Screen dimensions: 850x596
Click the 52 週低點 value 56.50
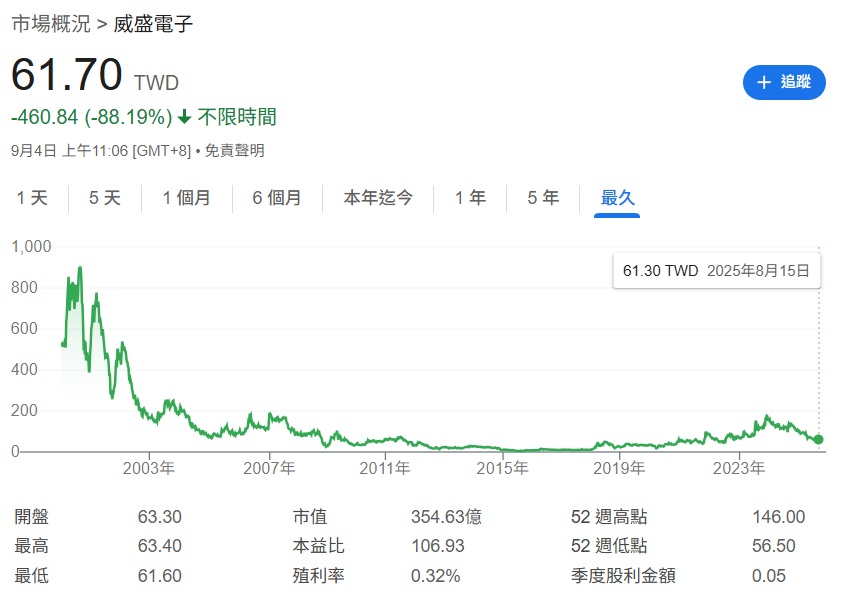tap(774, 546)
